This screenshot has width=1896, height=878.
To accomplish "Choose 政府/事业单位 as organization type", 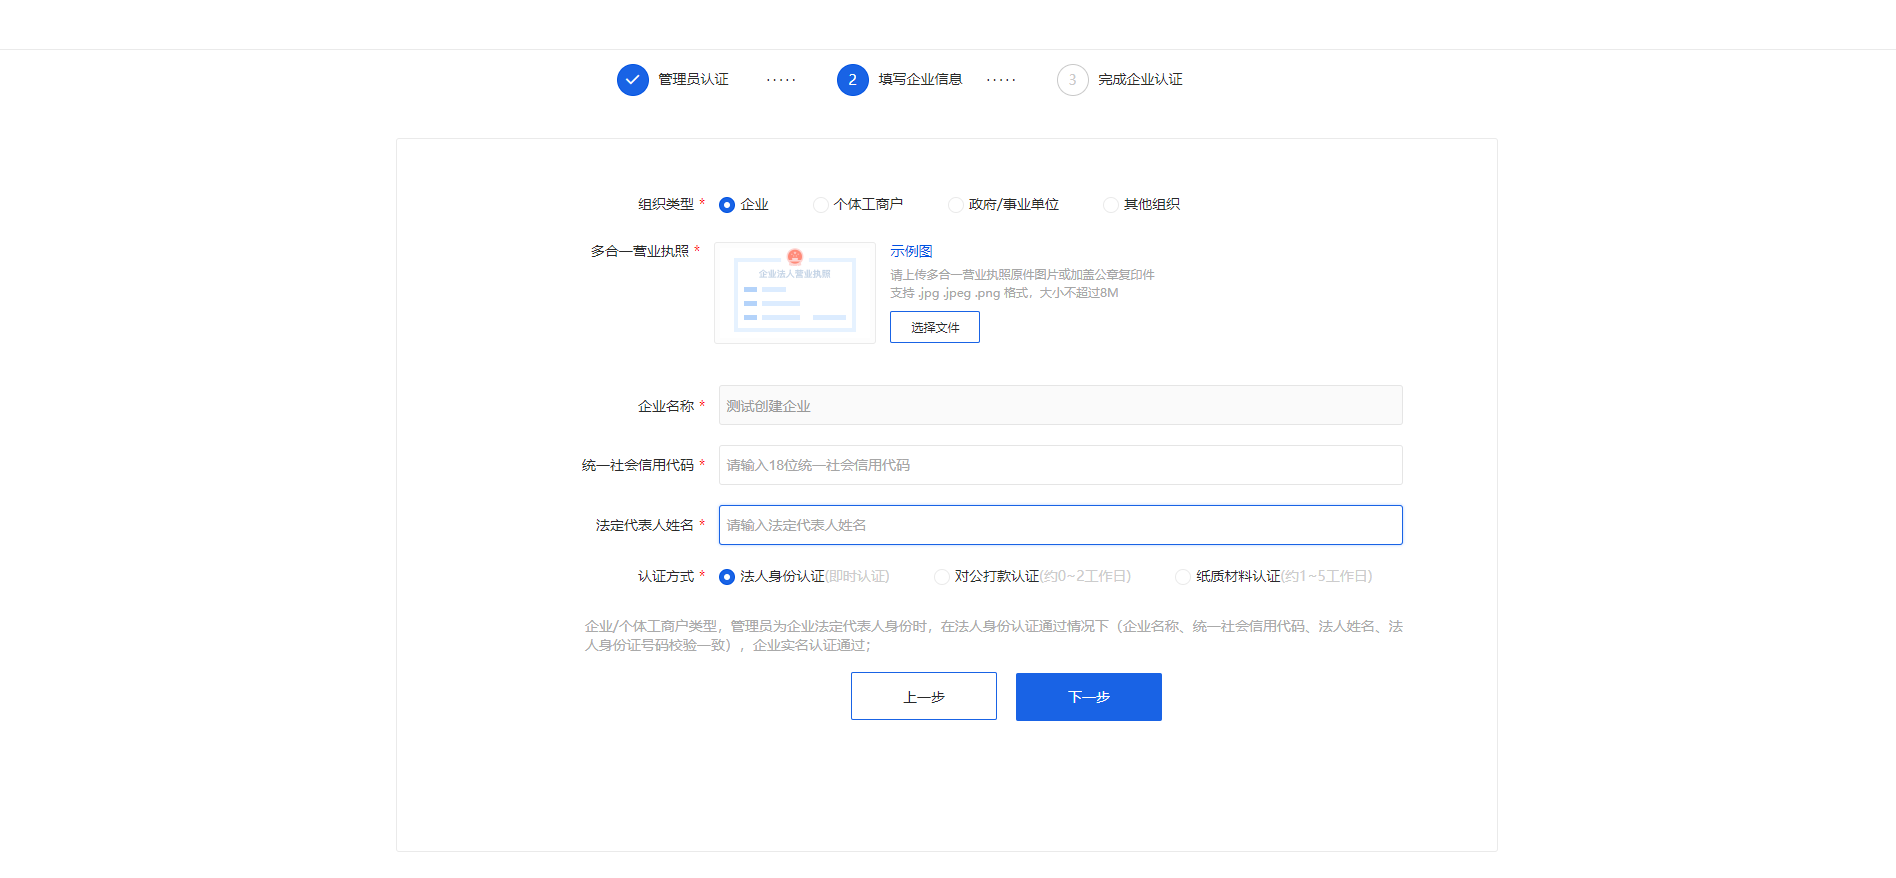I will [956, 205].
